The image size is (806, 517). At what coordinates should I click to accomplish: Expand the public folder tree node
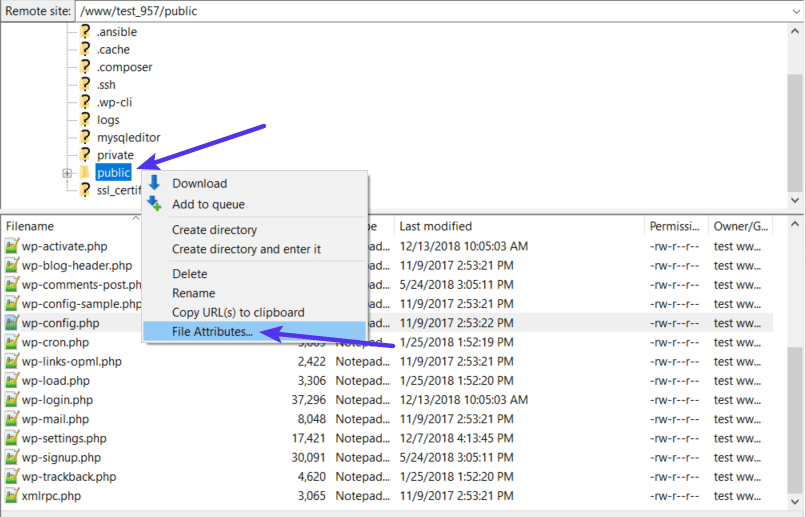(x=67, y=173)
